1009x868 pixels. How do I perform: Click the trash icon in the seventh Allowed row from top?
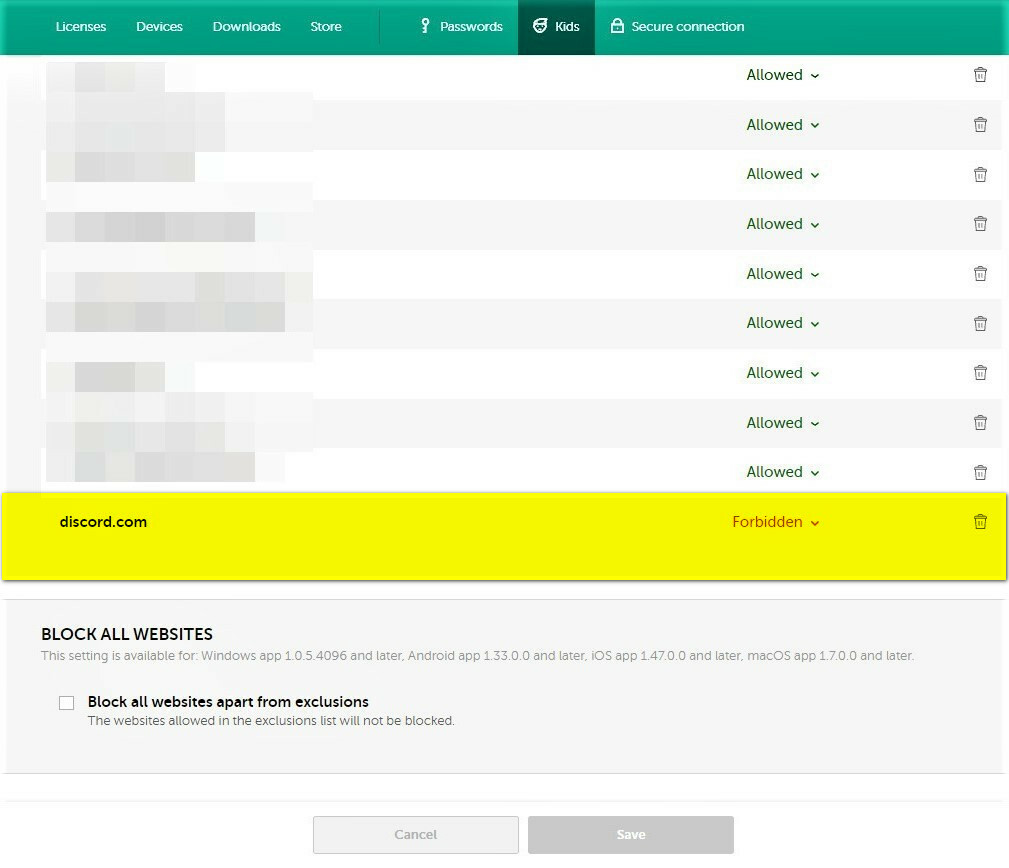click(980, 373)
